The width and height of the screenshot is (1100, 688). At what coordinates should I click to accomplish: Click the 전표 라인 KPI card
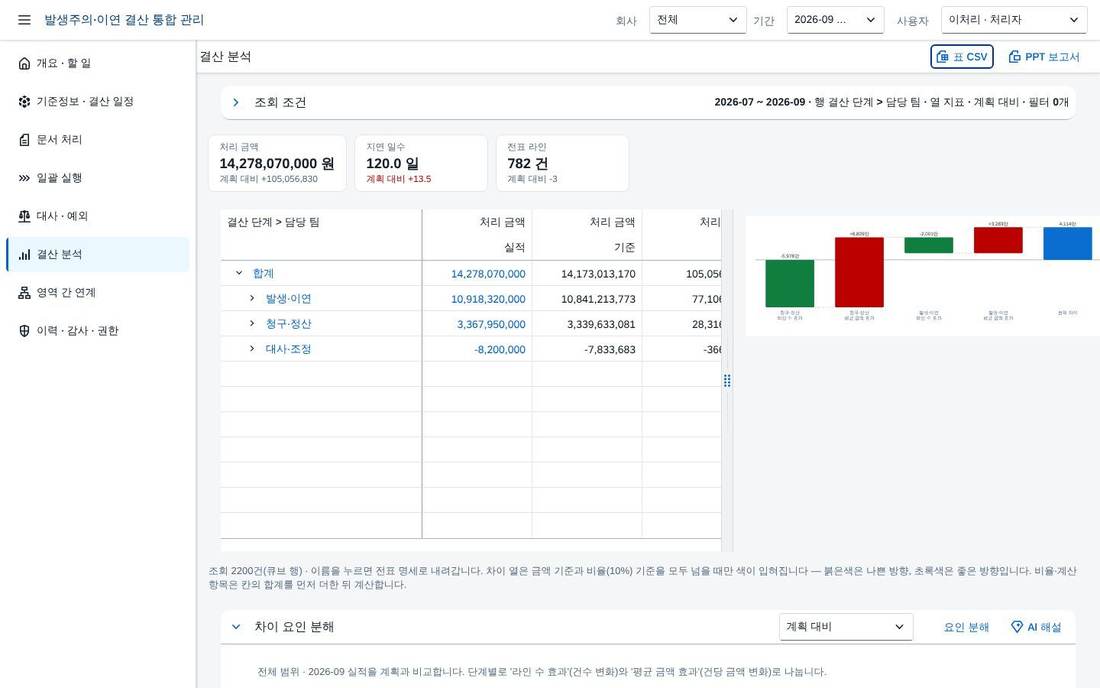click(x=562, y=163)
